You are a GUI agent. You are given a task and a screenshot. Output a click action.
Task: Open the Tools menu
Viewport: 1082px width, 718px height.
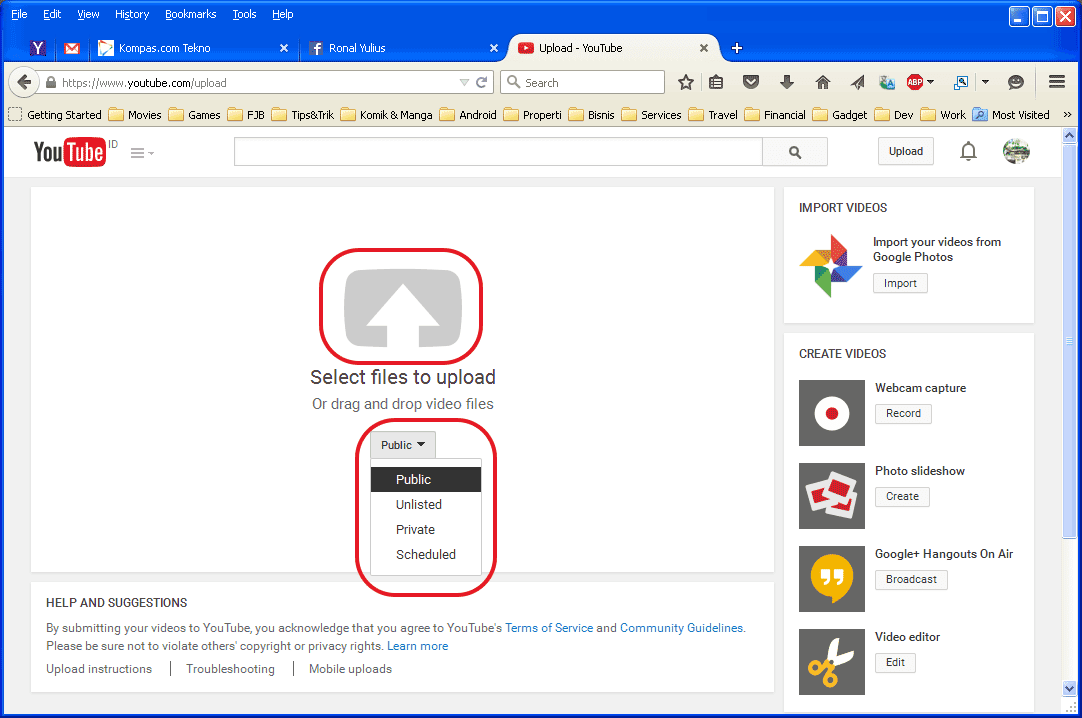coord(244,14)
